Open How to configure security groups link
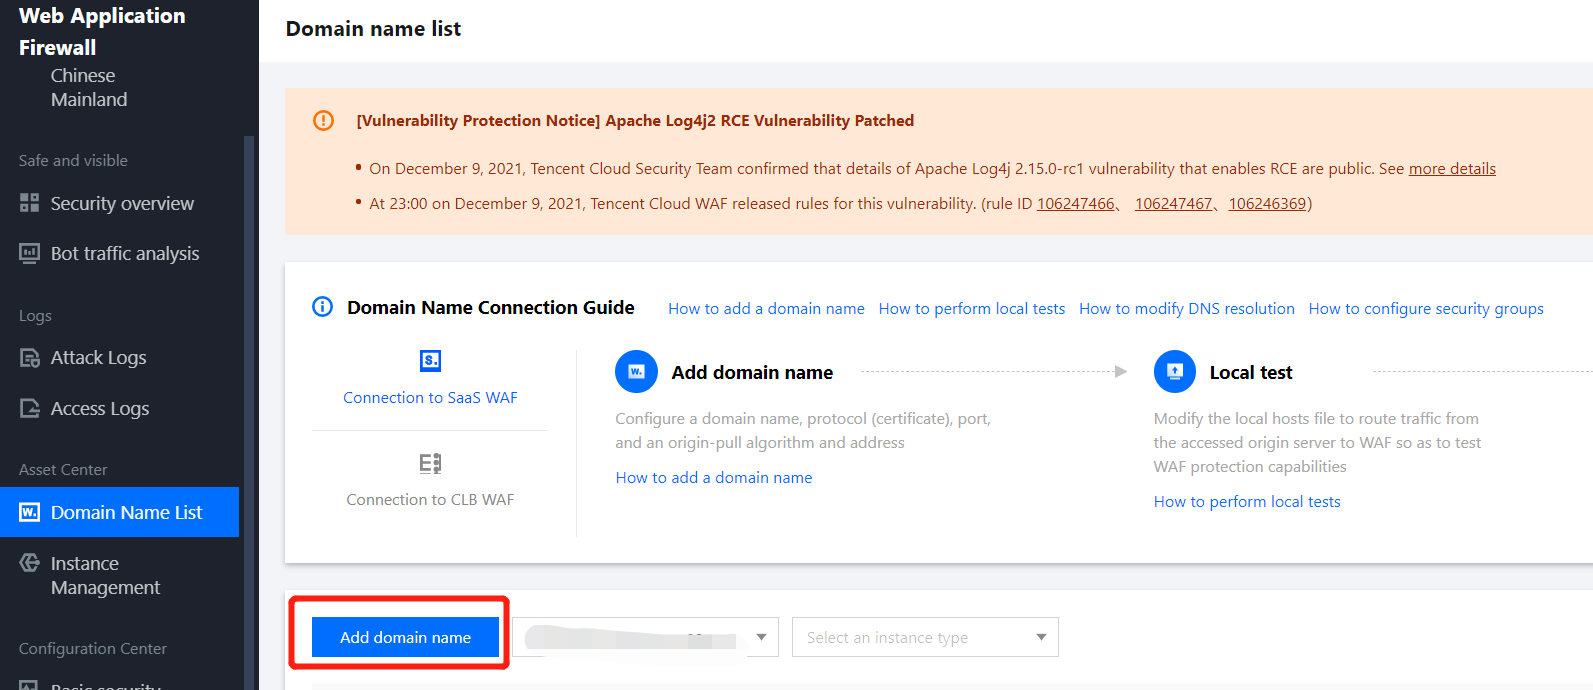The image size is (1593, 690). [x=1426, y=308]
